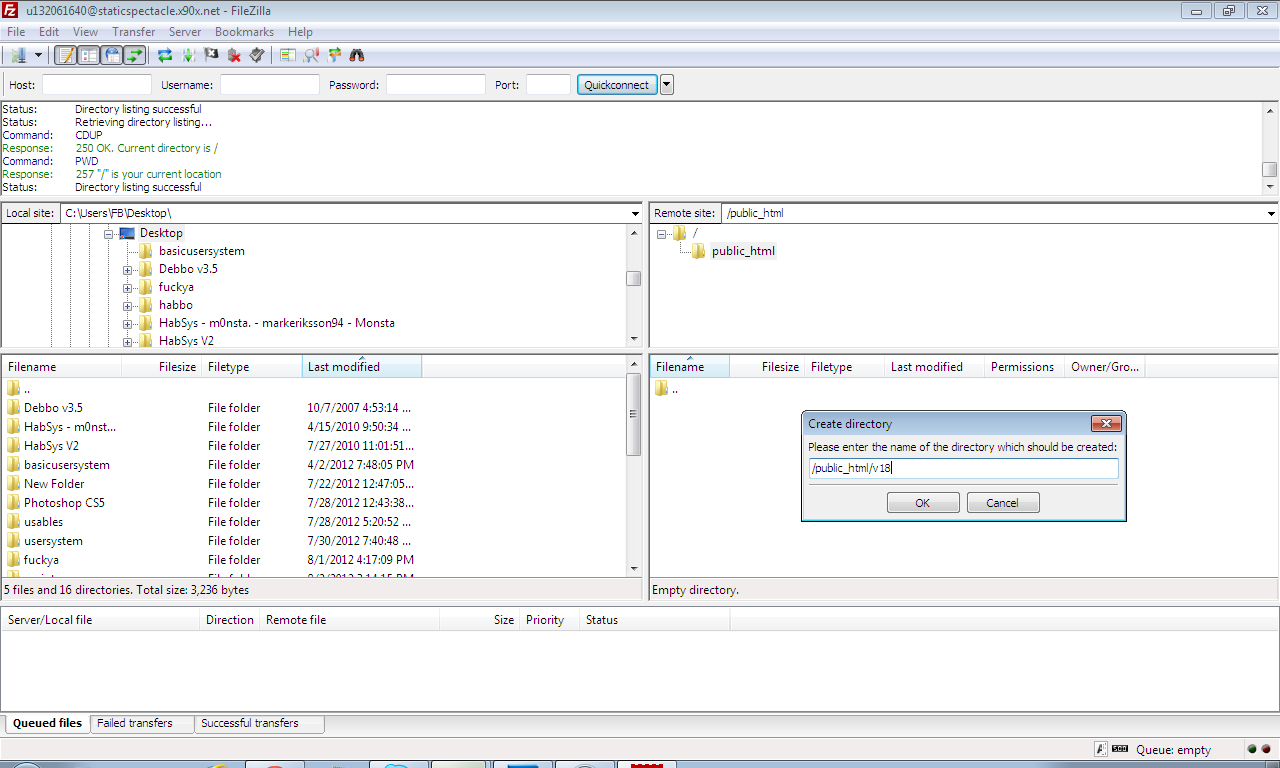The width and height of the screenshot is (1280, 768).
Task: Refresh the file and folder lists
Action: tap(165, 55)
